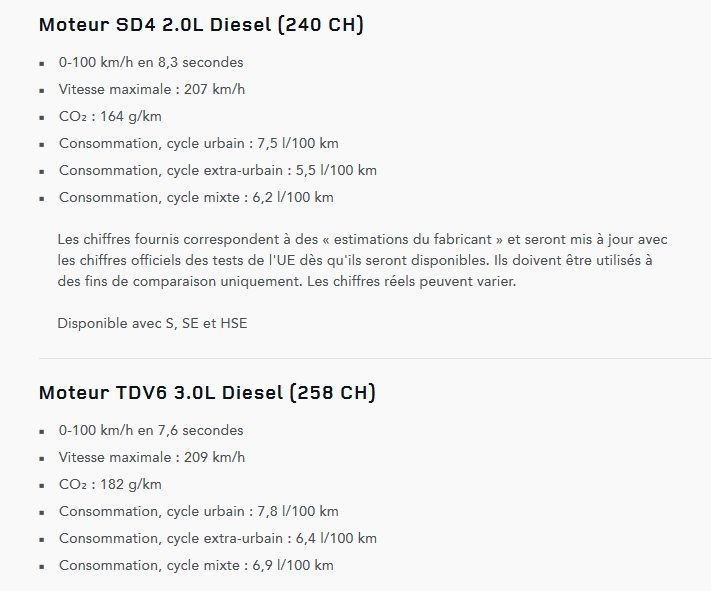Click the (240 CH) power figure
The width and height of the screenshot is (711, 591).
pyautogui.click(x=323, y=25)
